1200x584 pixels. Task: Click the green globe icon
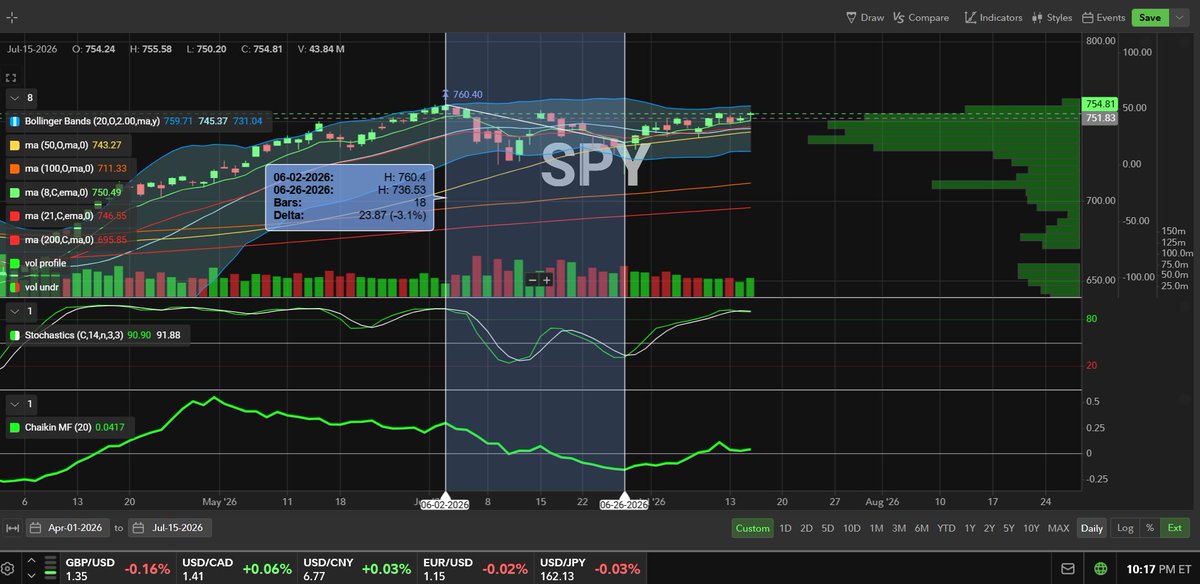pyautogui.click(x=1101, y=568)
